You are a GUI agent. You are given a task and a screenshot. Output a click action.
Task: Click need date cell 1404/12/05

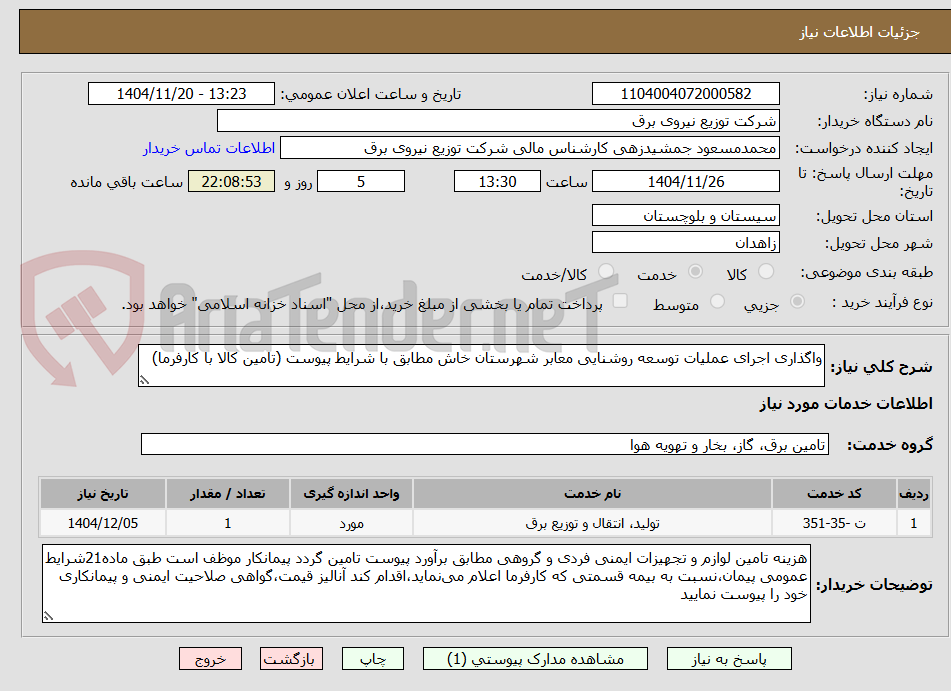point(102,523)
